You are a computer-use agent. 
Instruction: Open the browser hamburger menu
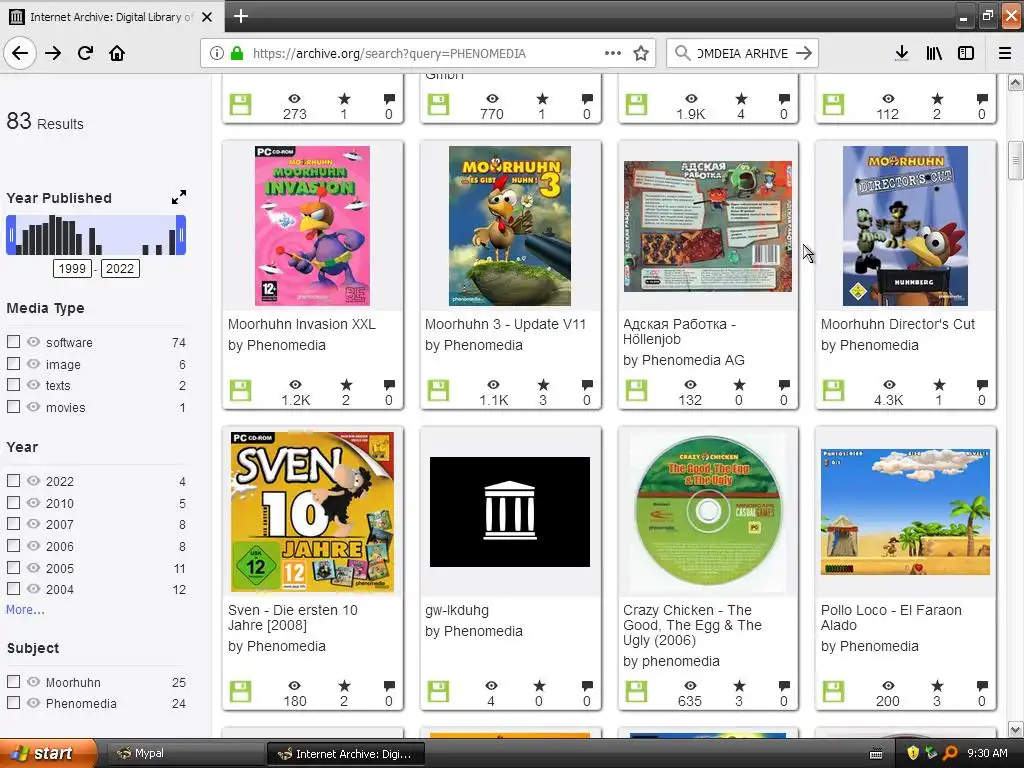1004,53
